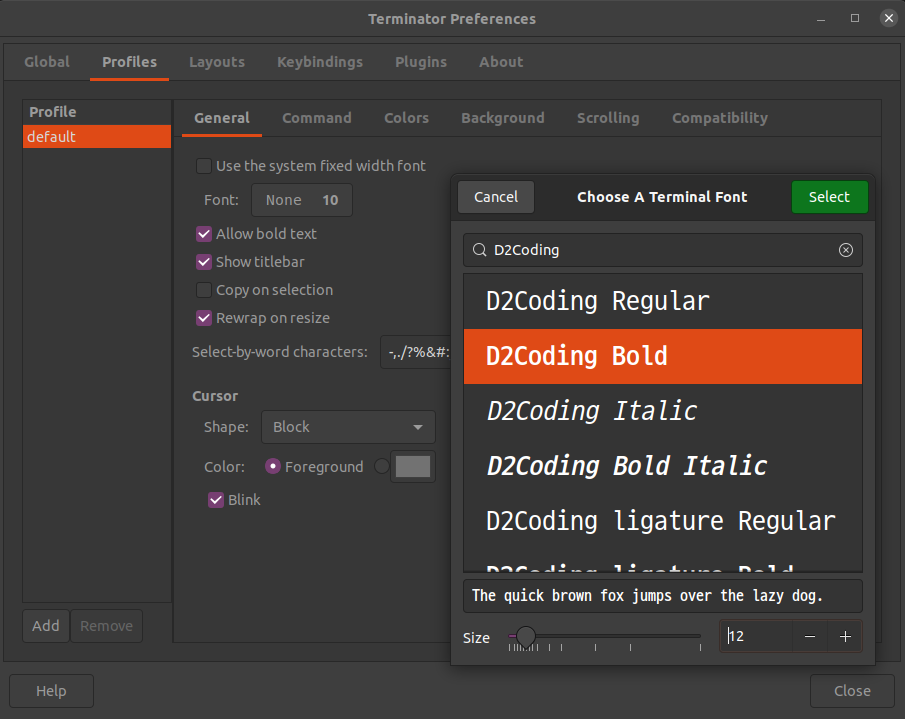Confirm font with the green Select button

pos(829,197)
